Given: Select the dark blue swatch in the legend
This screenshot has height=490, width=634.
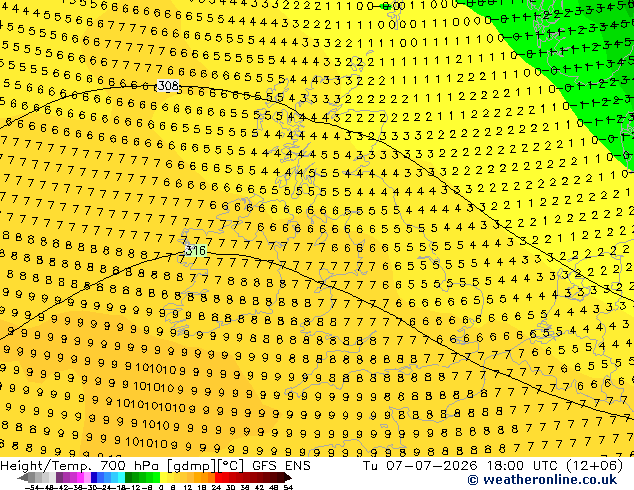Looking at the screenshot, I should coord(93,477).
